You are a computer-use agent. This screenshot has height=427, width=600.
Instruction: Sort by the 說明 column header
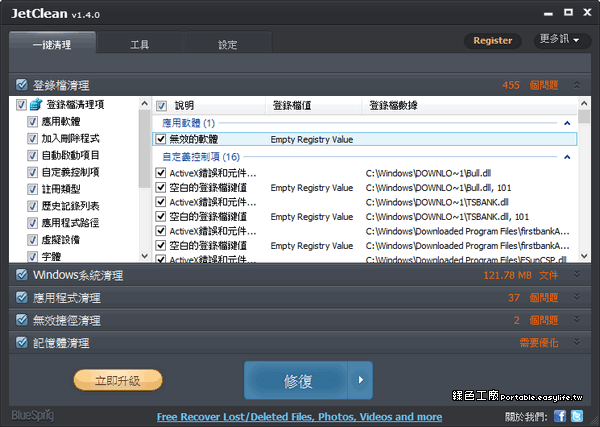[184, 105]
